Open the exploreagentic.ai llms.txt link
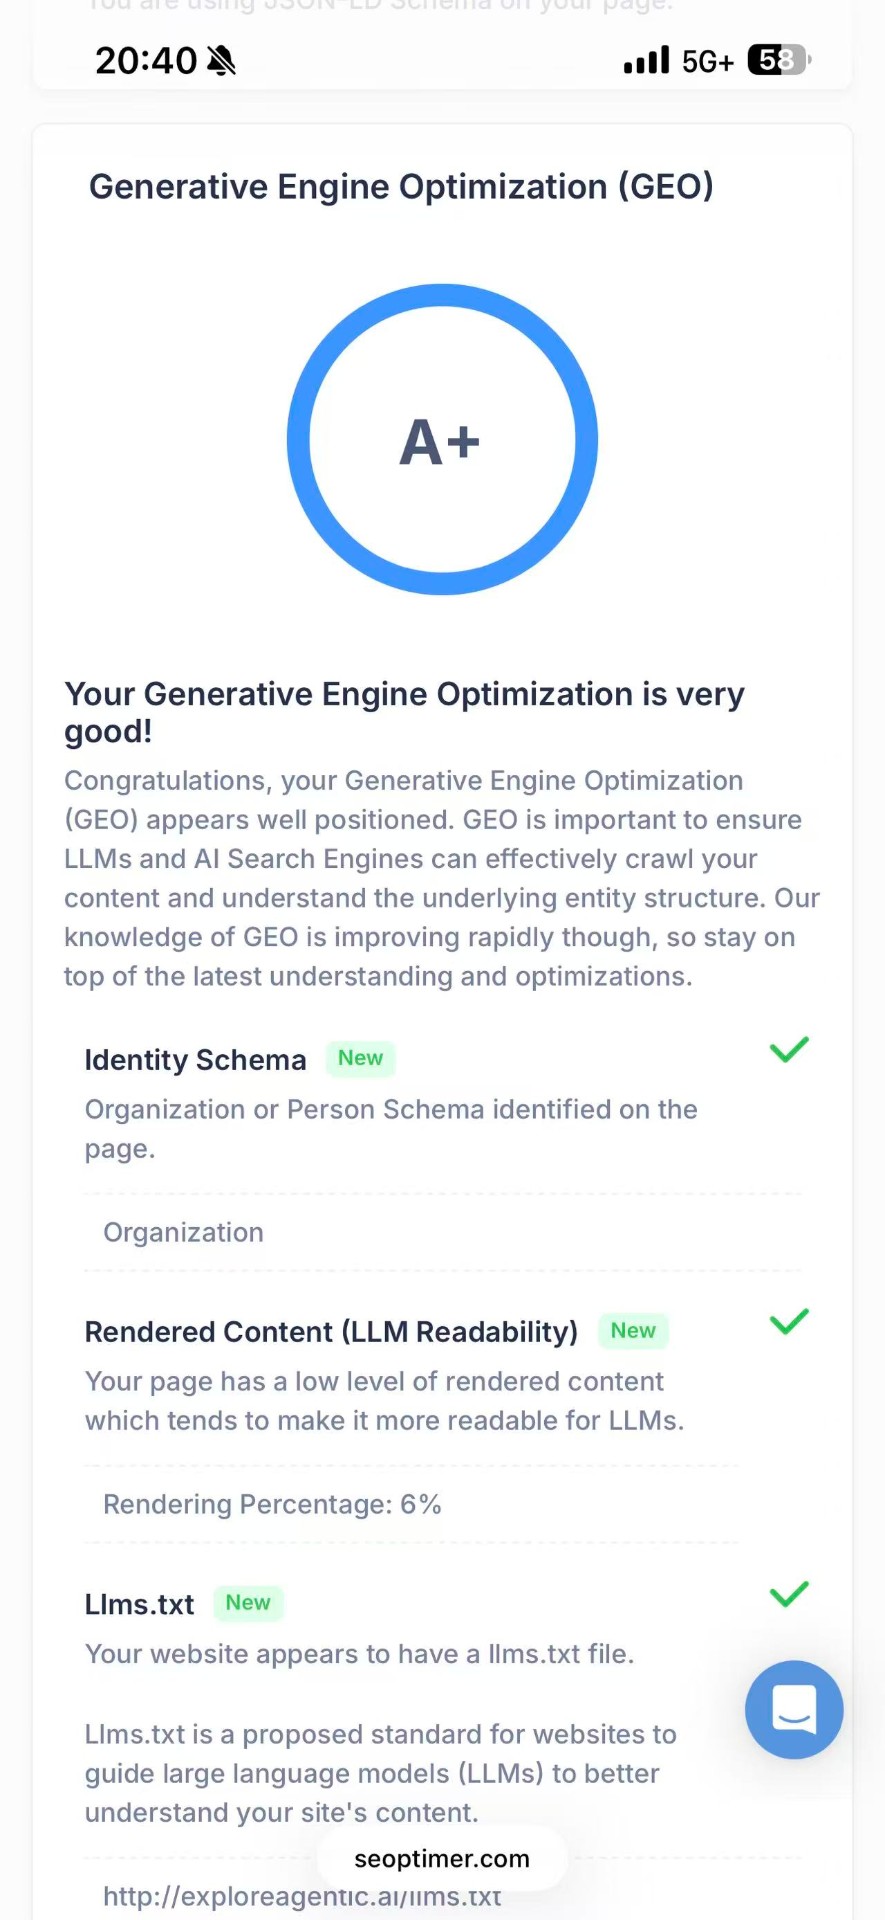The image size is (885, 1920). [x=302, y=1897]
